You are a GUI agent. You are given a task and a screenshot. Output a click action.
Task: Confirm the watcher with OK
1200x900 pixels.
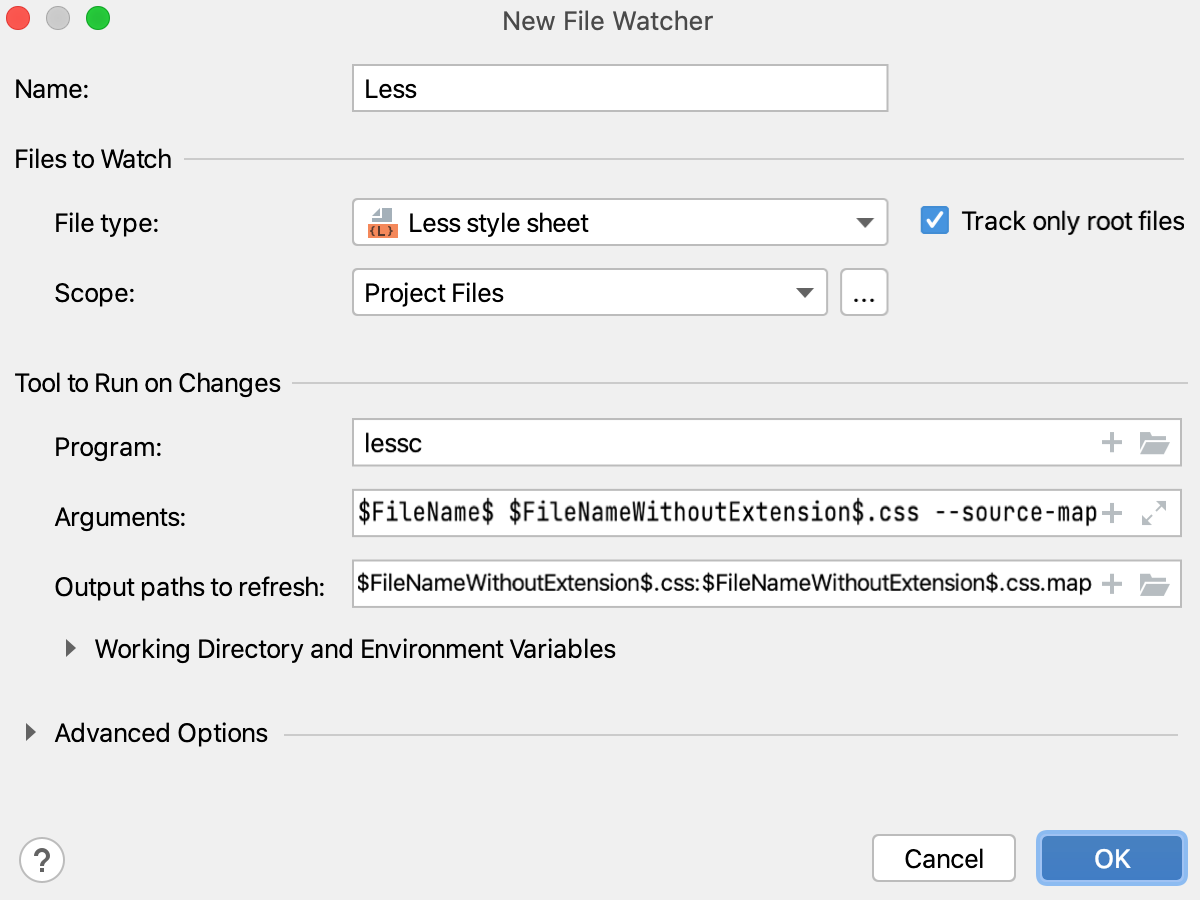point(1111,858)
